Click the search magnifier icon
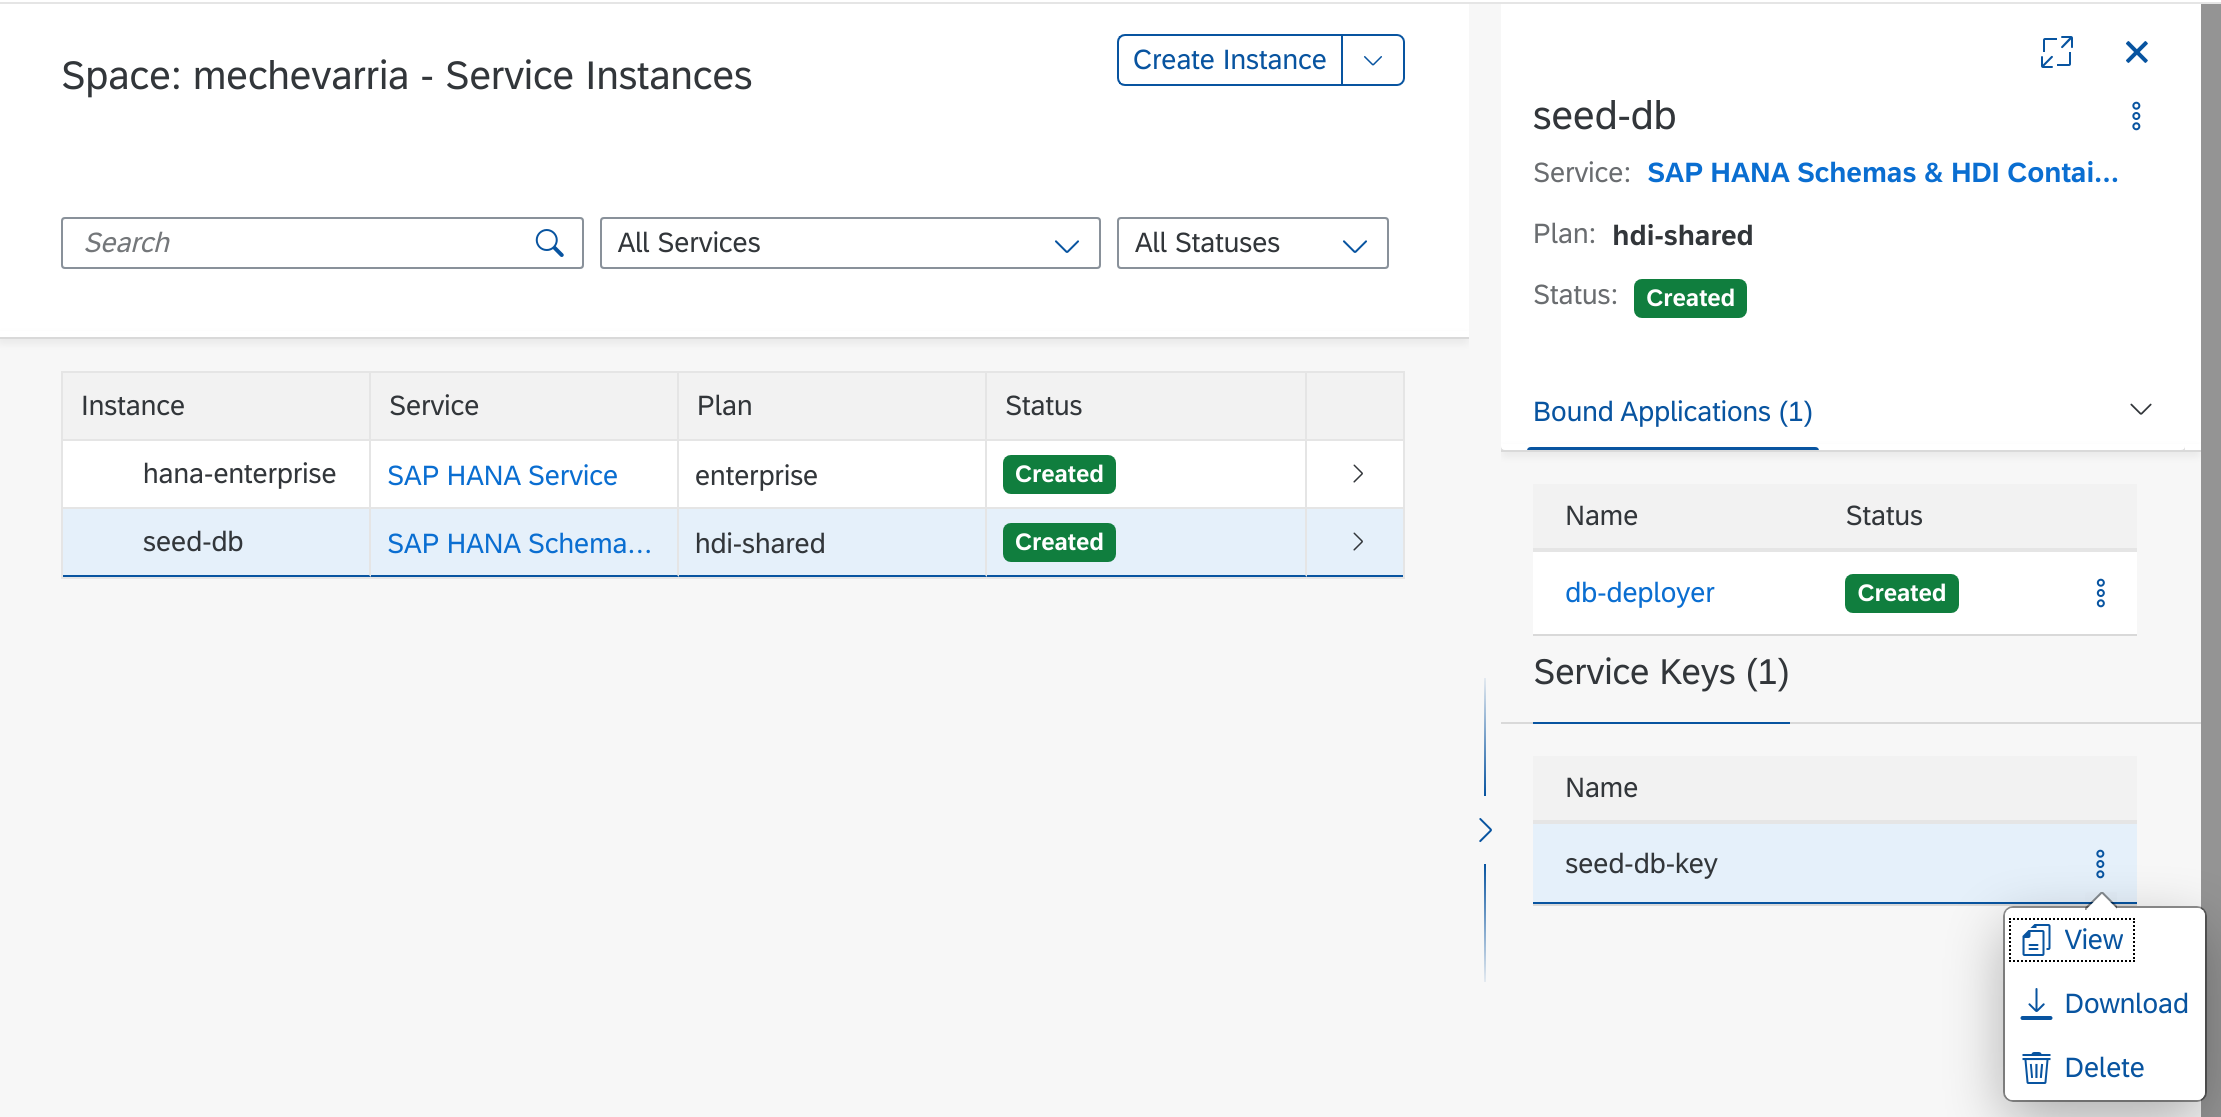This screenshot has height=1117, width=2221. pos(549,243)
